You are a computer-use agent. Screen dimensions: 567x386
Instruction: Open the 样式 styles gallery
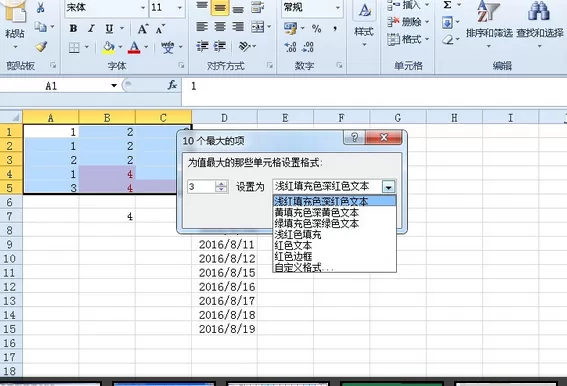click(364, 25)
